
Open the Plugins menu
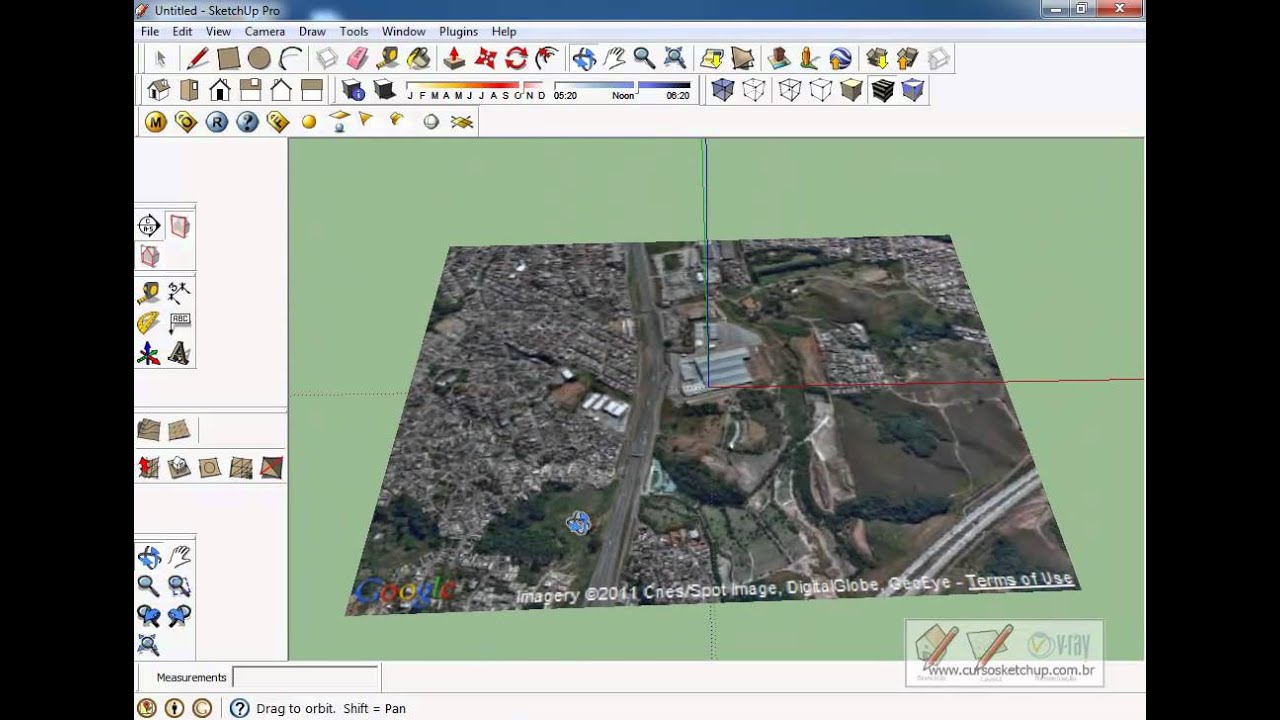pos(458,31)
